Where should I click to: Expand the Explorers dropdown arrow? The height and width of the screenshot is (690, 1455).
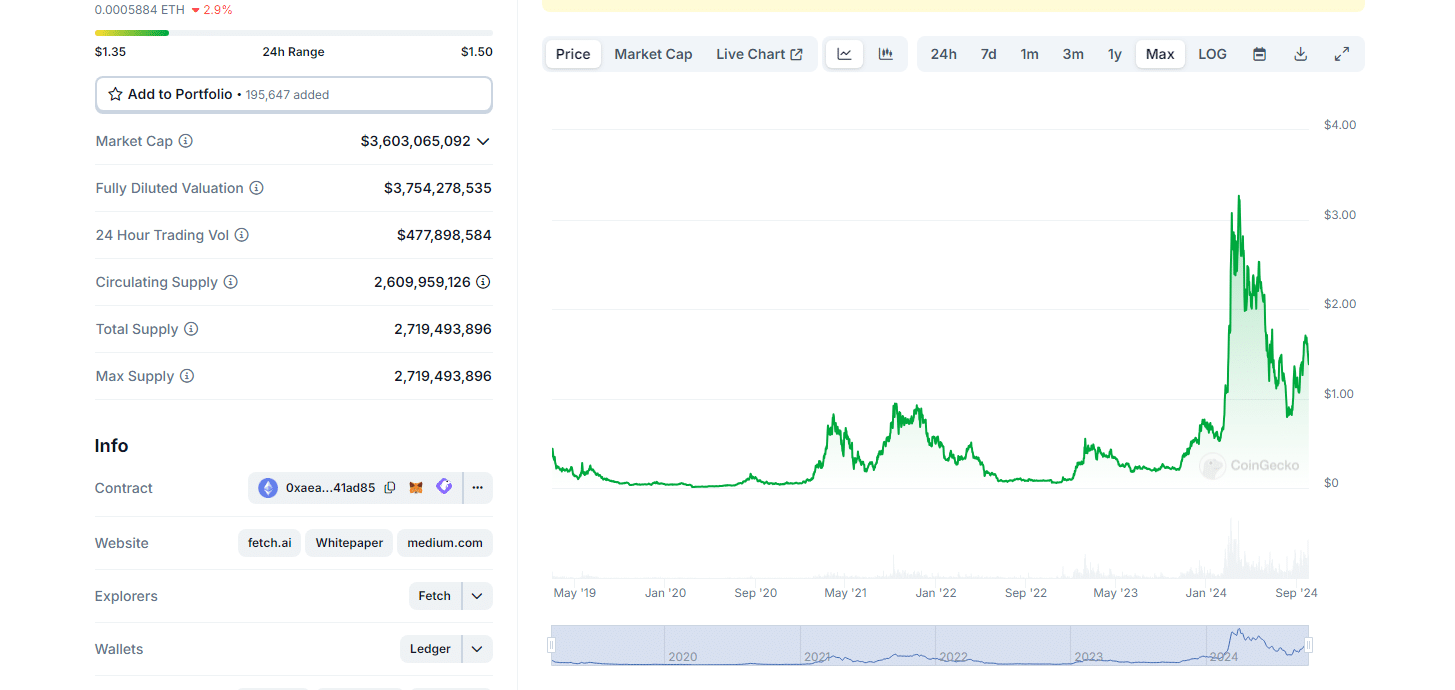(477, 596)
